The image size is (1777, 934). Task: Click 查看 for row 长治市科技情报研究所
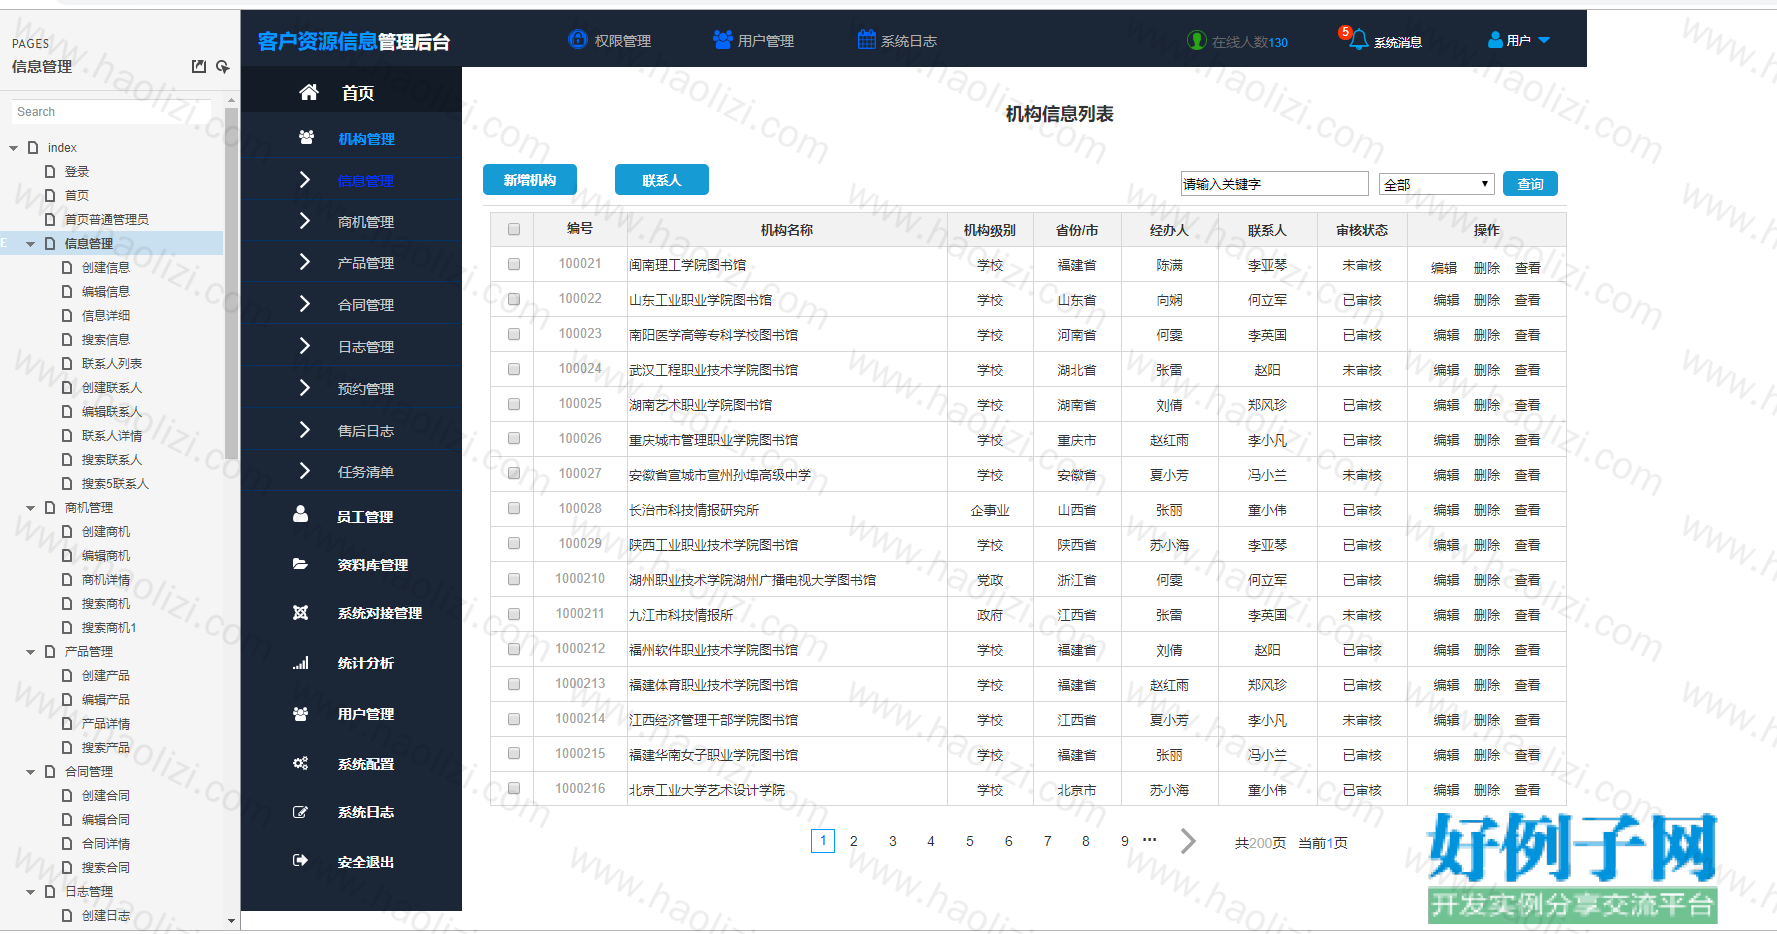click(x=1527, y=510)
